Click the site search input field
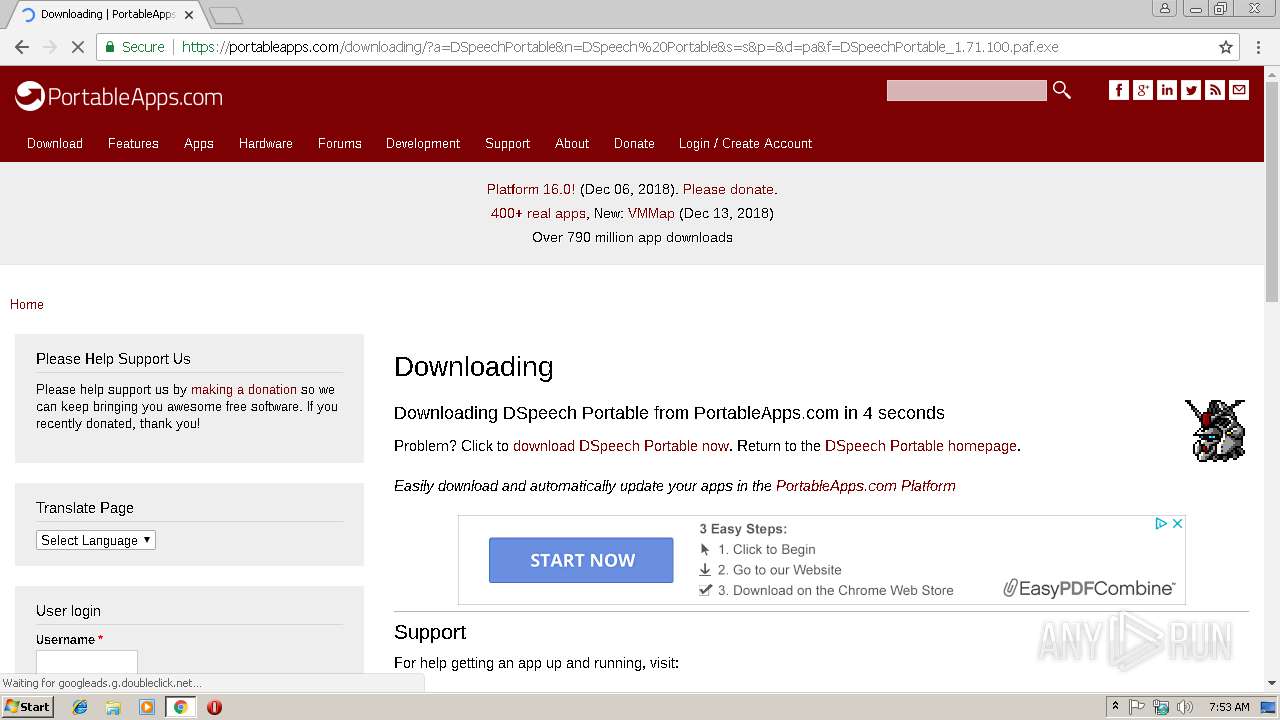 pos(966,91)
